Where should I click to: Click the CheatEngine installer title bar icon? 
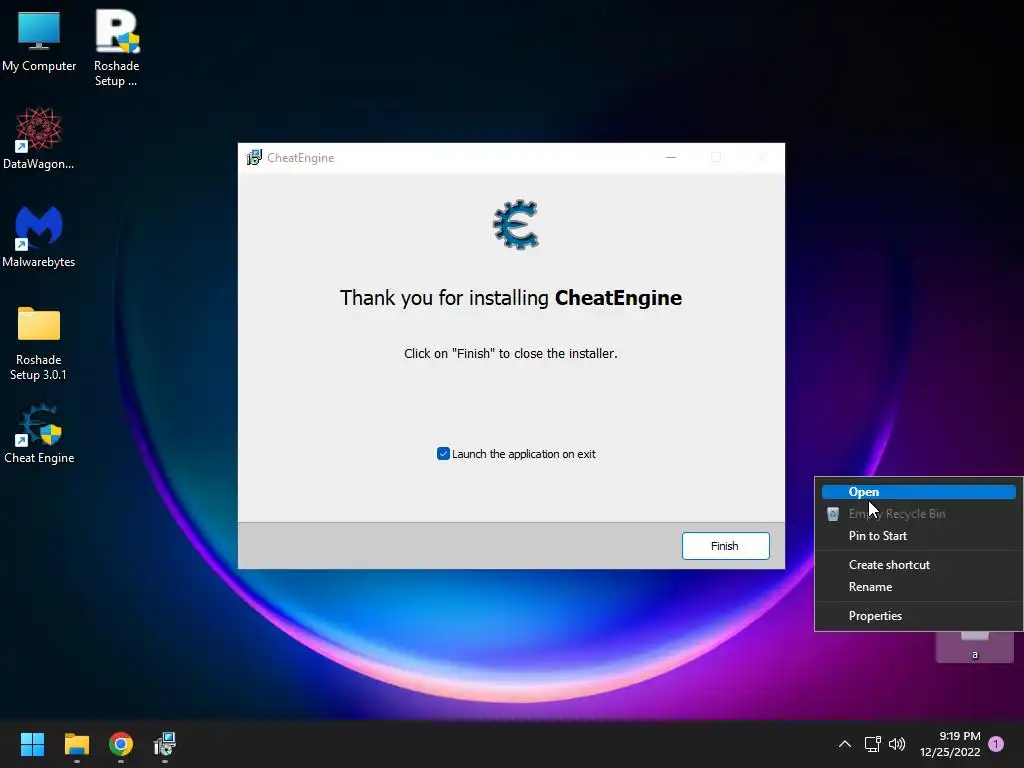[253, 157]
